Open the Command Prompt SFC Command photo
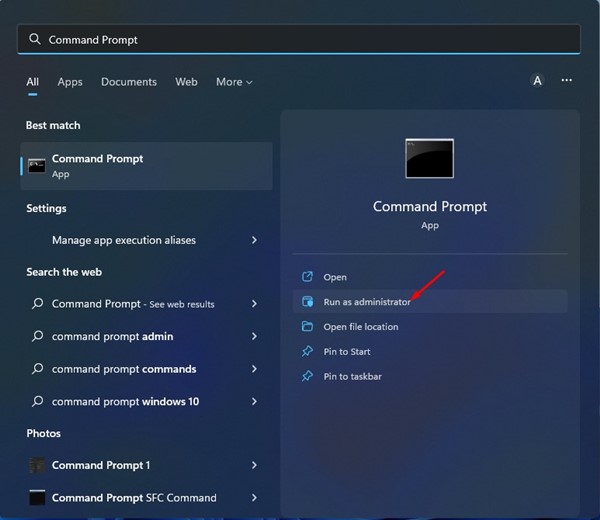The image size is (600, 520). pos(134,497)
